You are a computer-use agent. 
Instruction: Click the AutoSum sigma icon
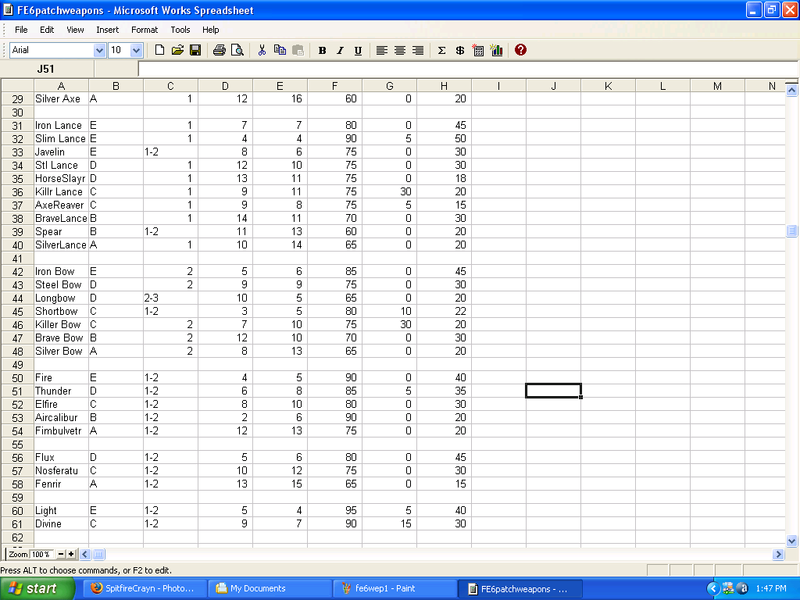click(x=441, y=50)
